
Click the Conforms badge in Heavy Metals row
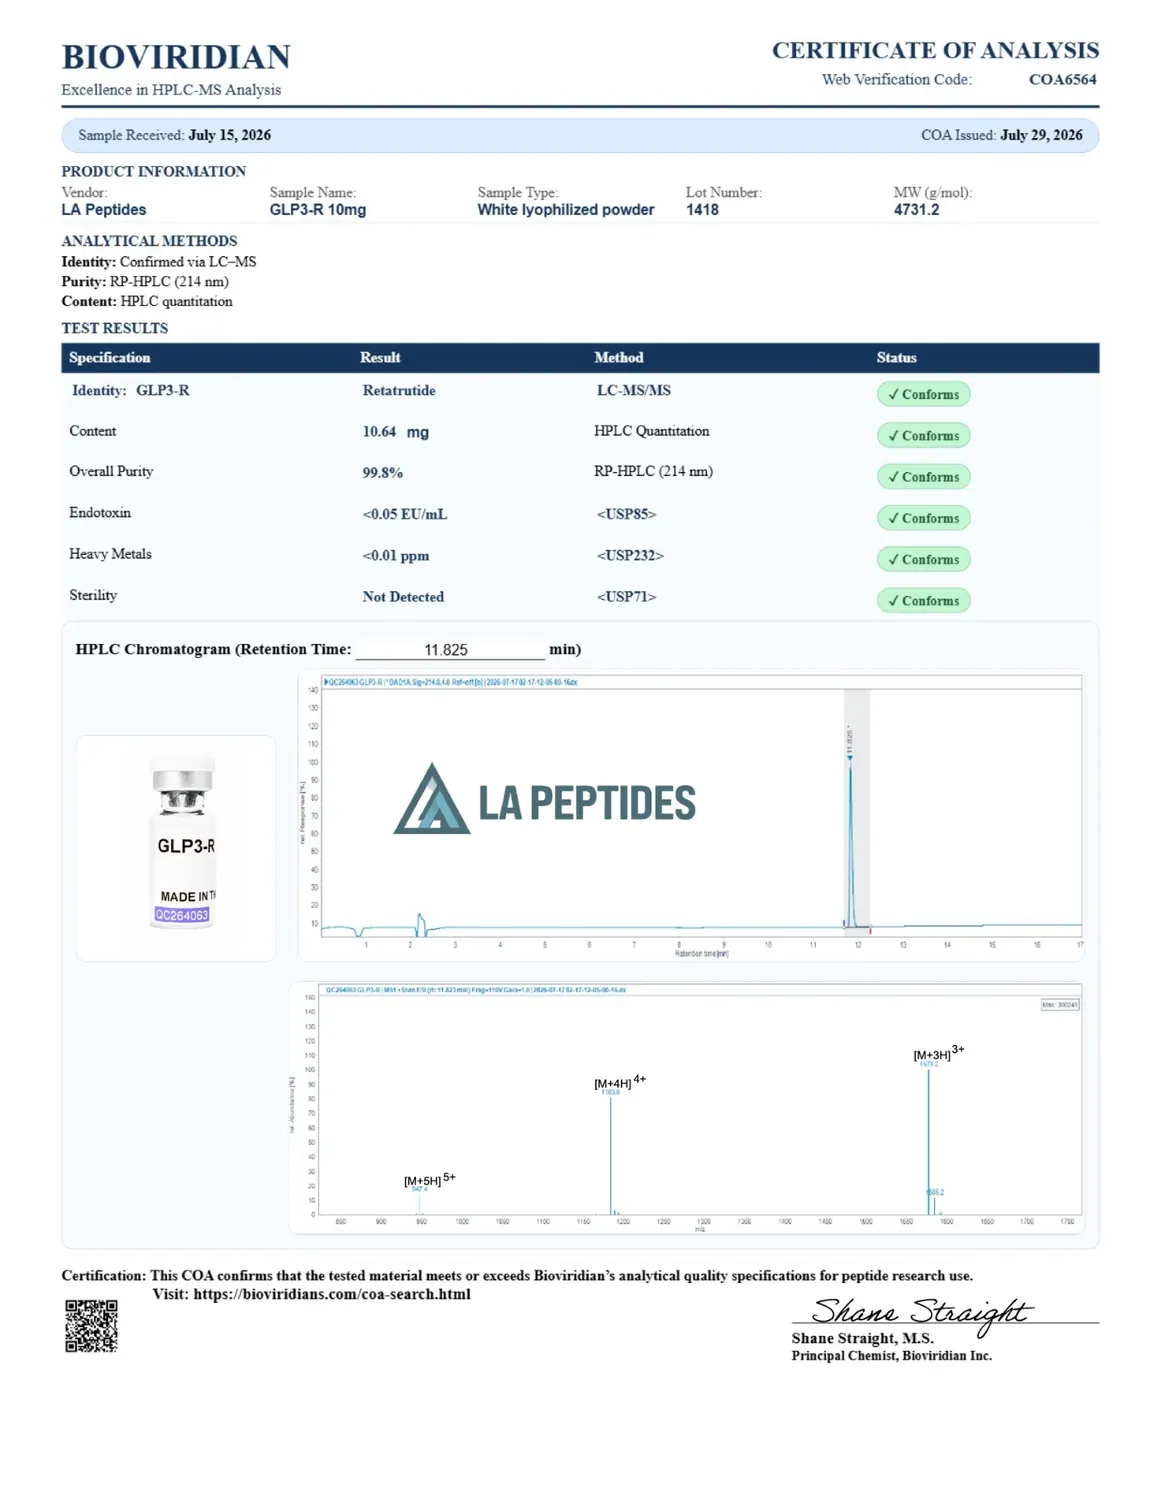[923, 559]
